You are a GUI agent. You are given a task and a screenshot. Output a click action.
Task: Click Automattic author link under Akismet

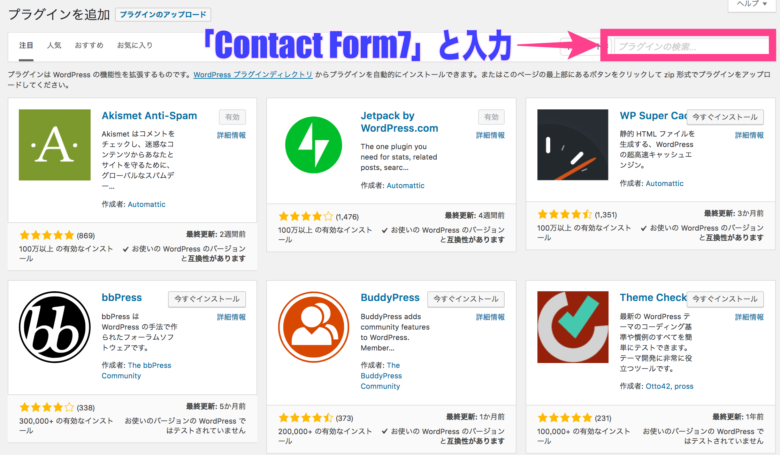[x=147, y=204]
